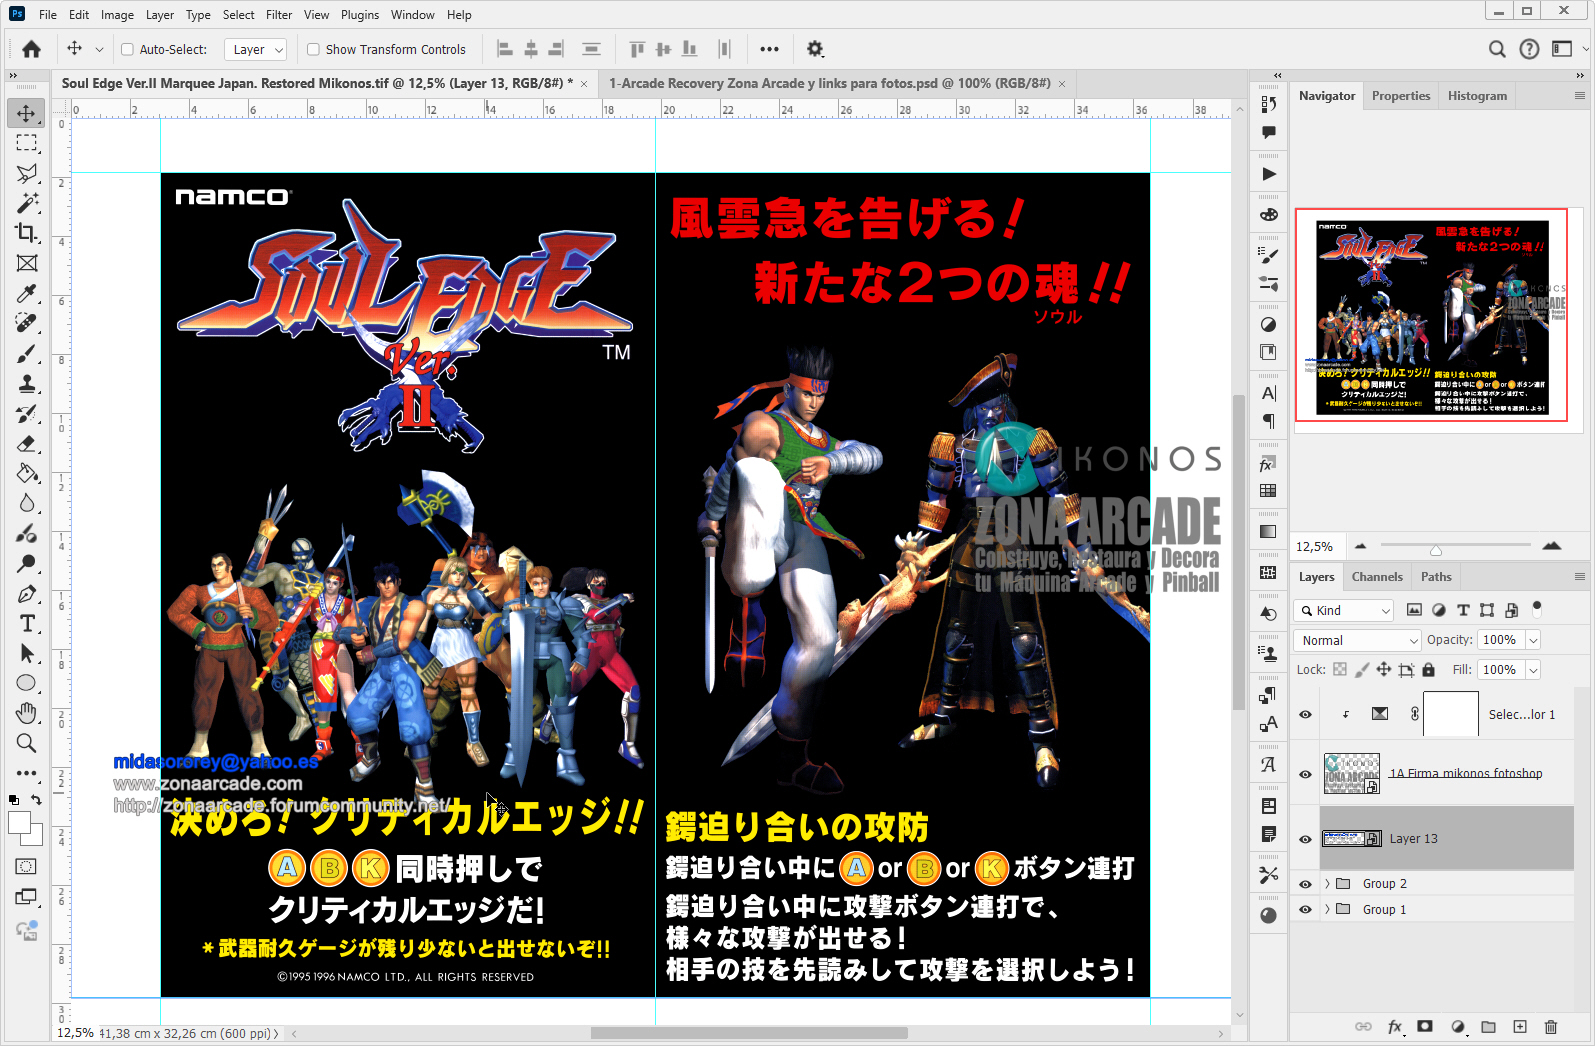Open the Image menu

tap(117, 15)
